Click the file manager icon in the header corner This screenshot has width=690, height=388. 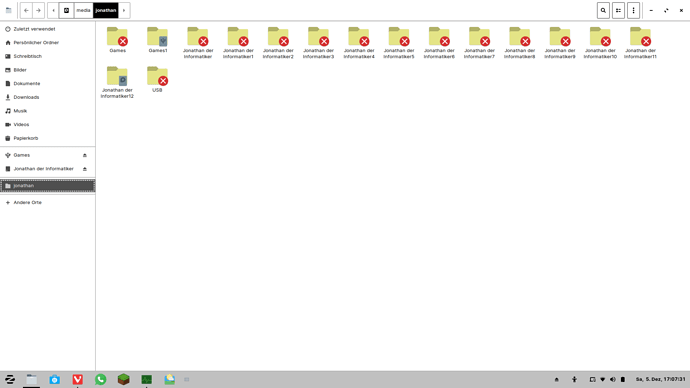[8, 11]
